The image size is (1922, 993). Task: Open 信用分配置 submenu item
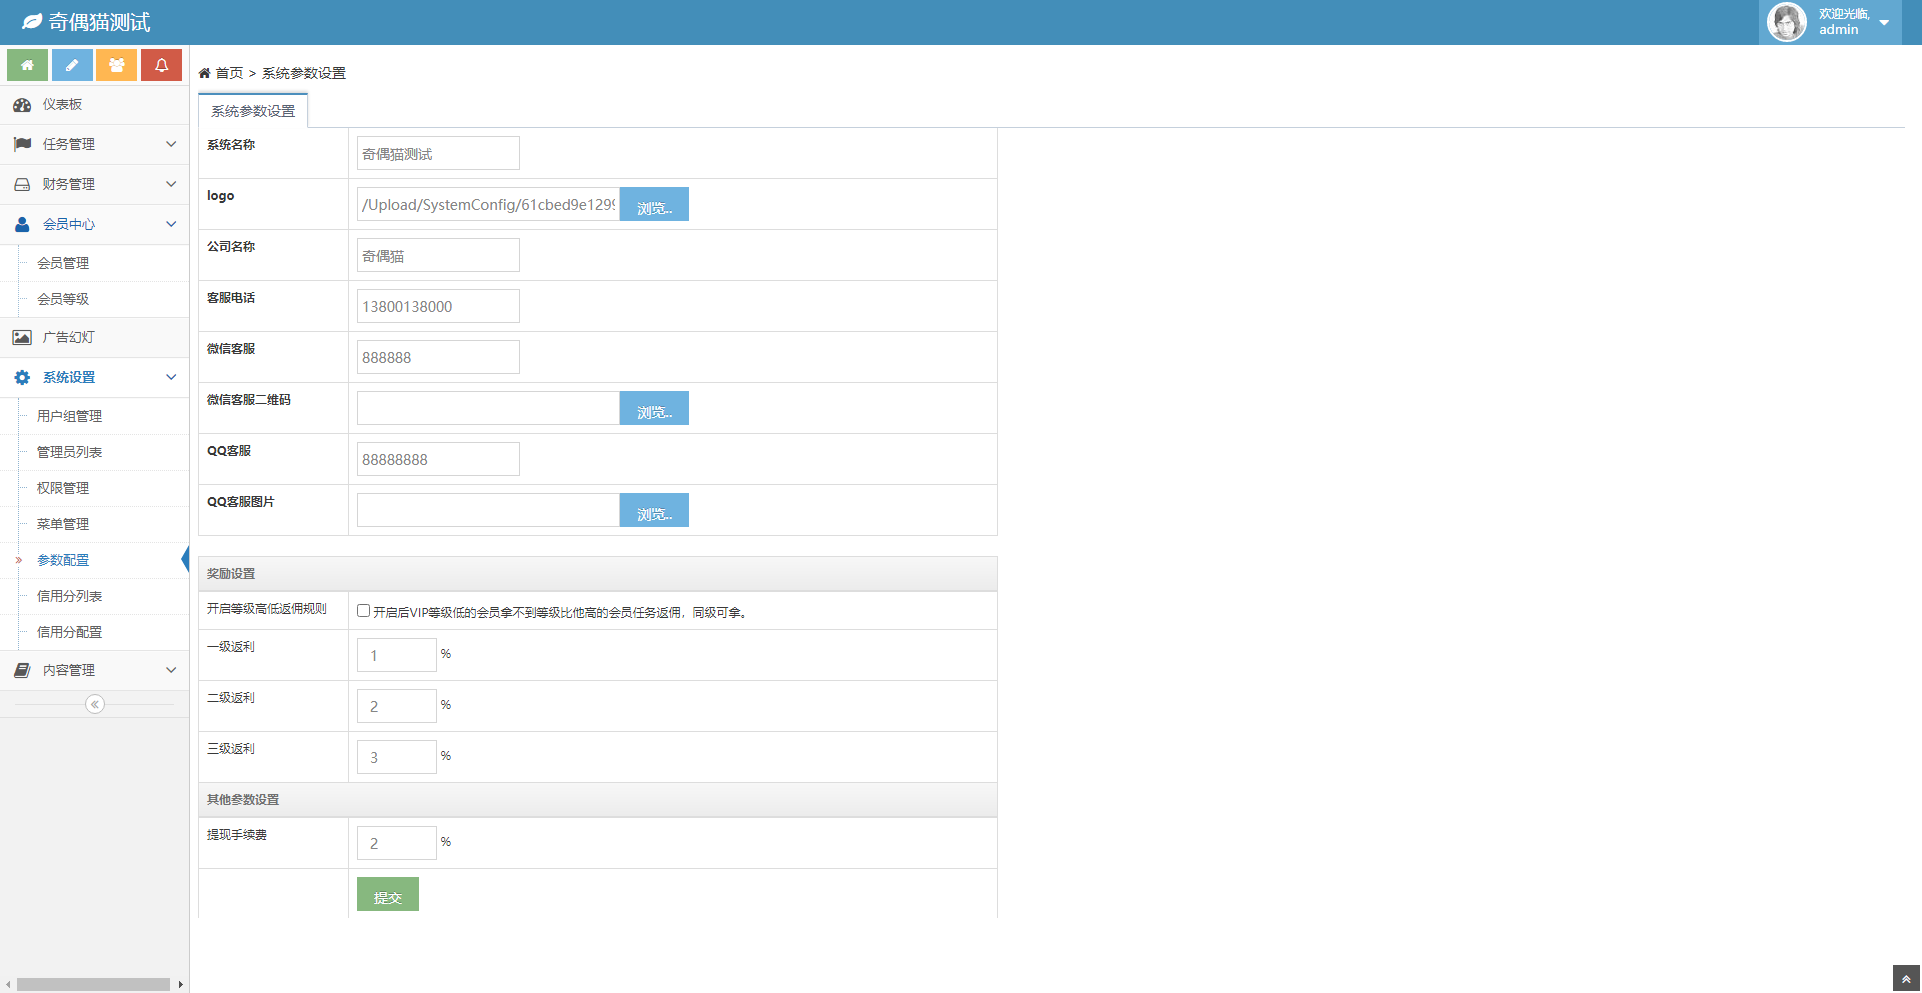[94, 632]
